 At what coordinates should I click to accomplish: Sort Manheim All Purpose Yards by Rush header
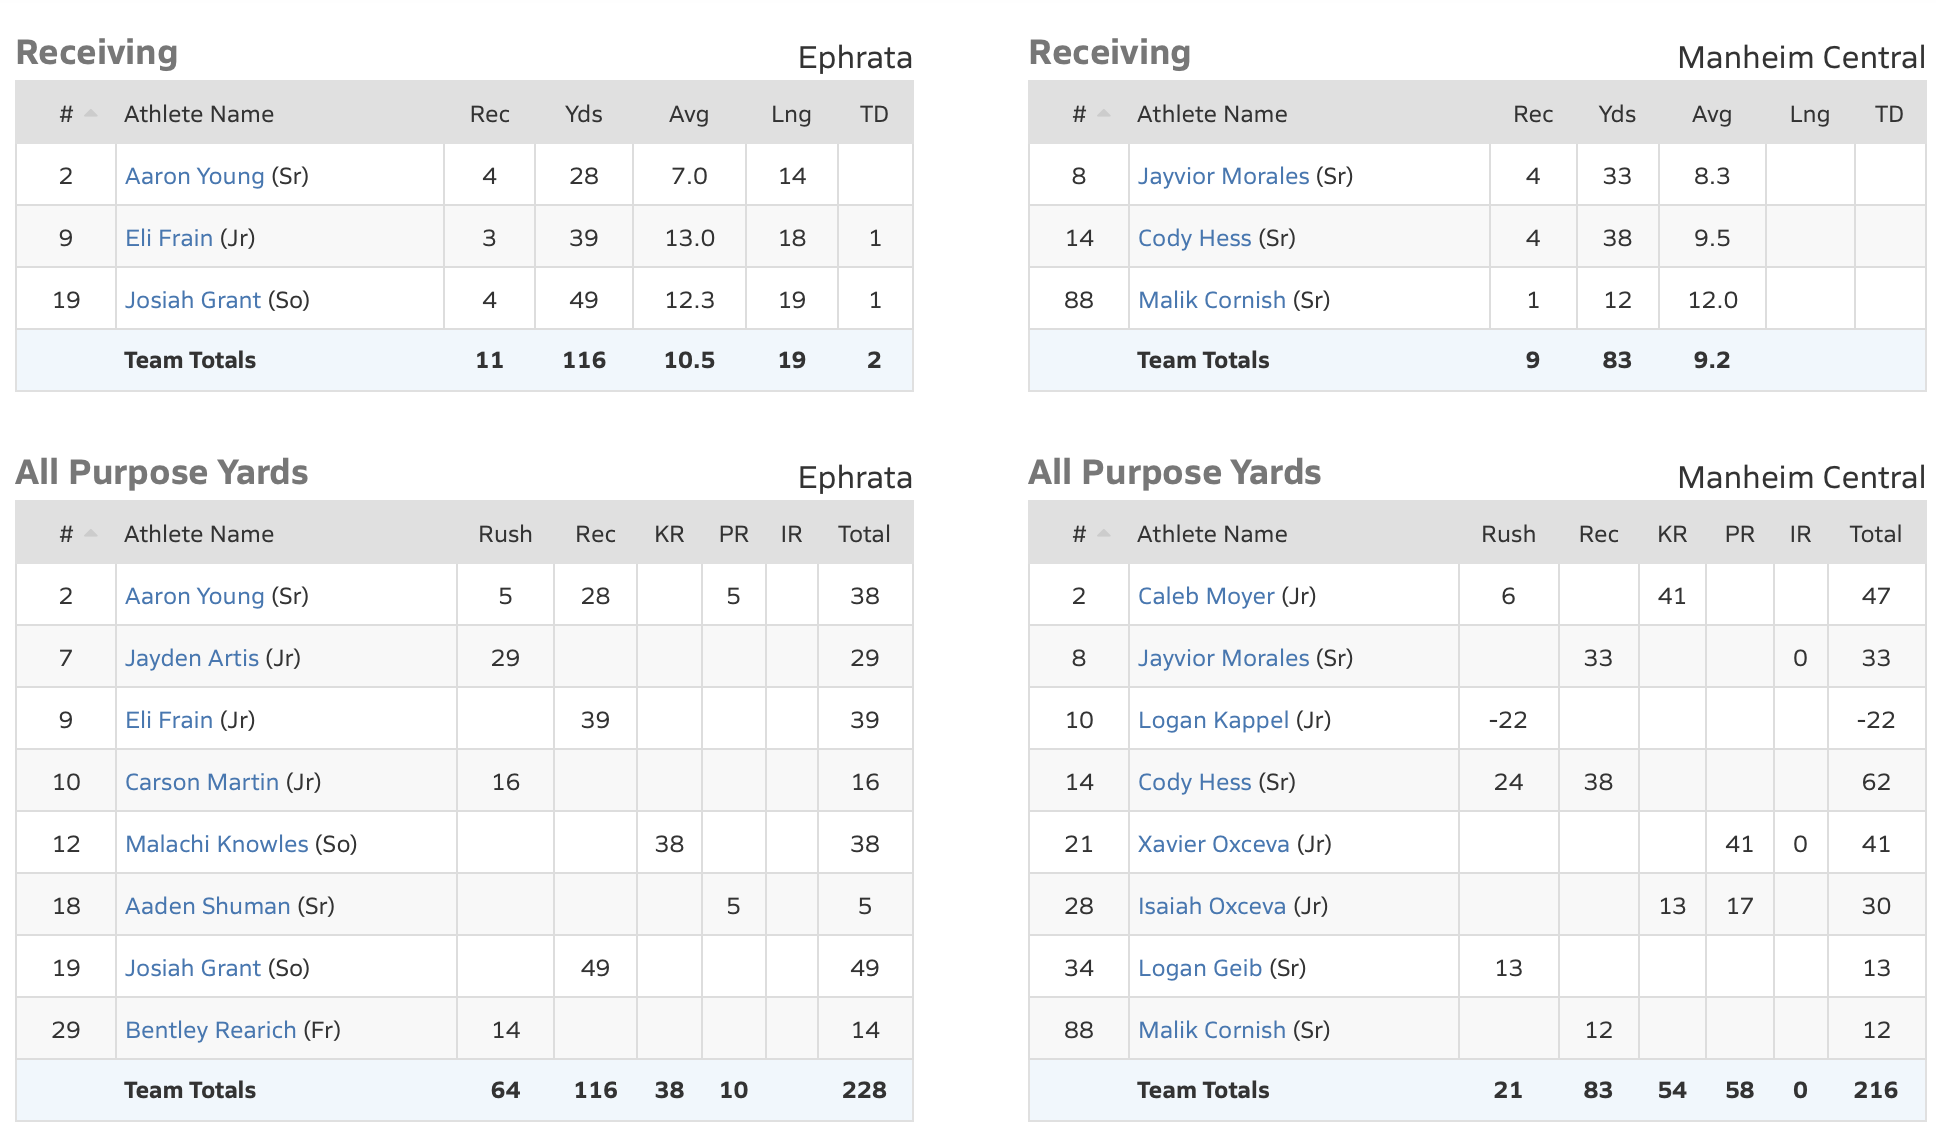(1508, 534)
